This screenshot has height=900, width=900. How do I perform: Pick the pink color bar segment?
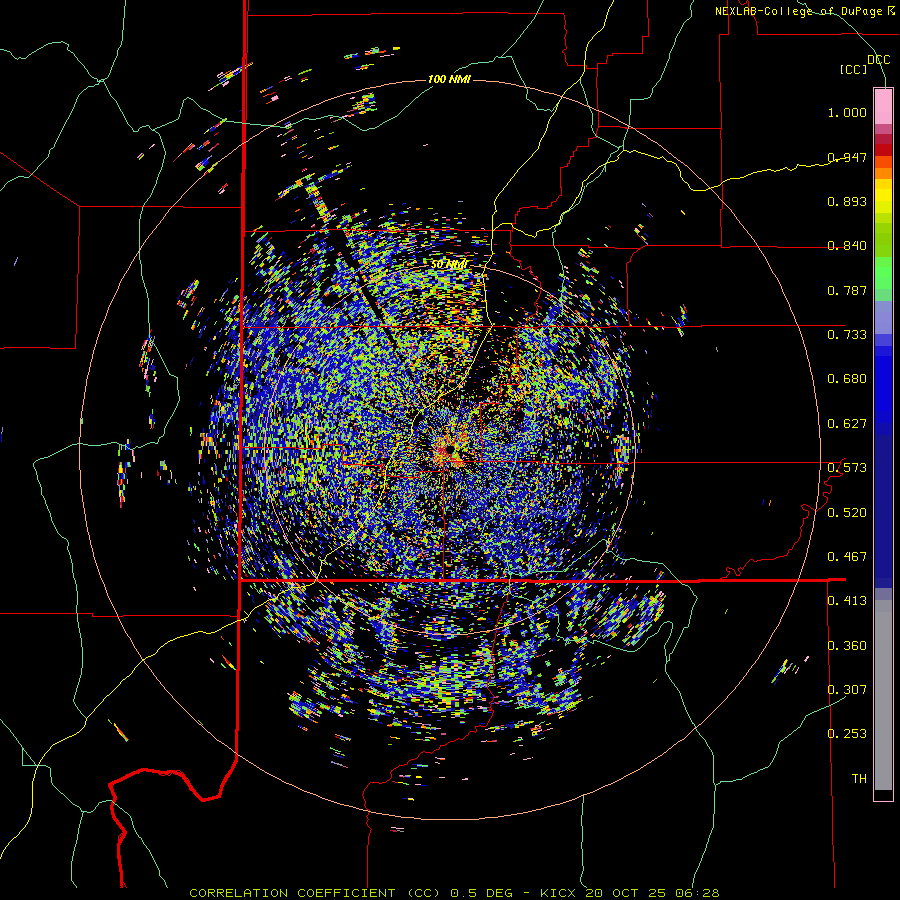click(x=883, y=106)
